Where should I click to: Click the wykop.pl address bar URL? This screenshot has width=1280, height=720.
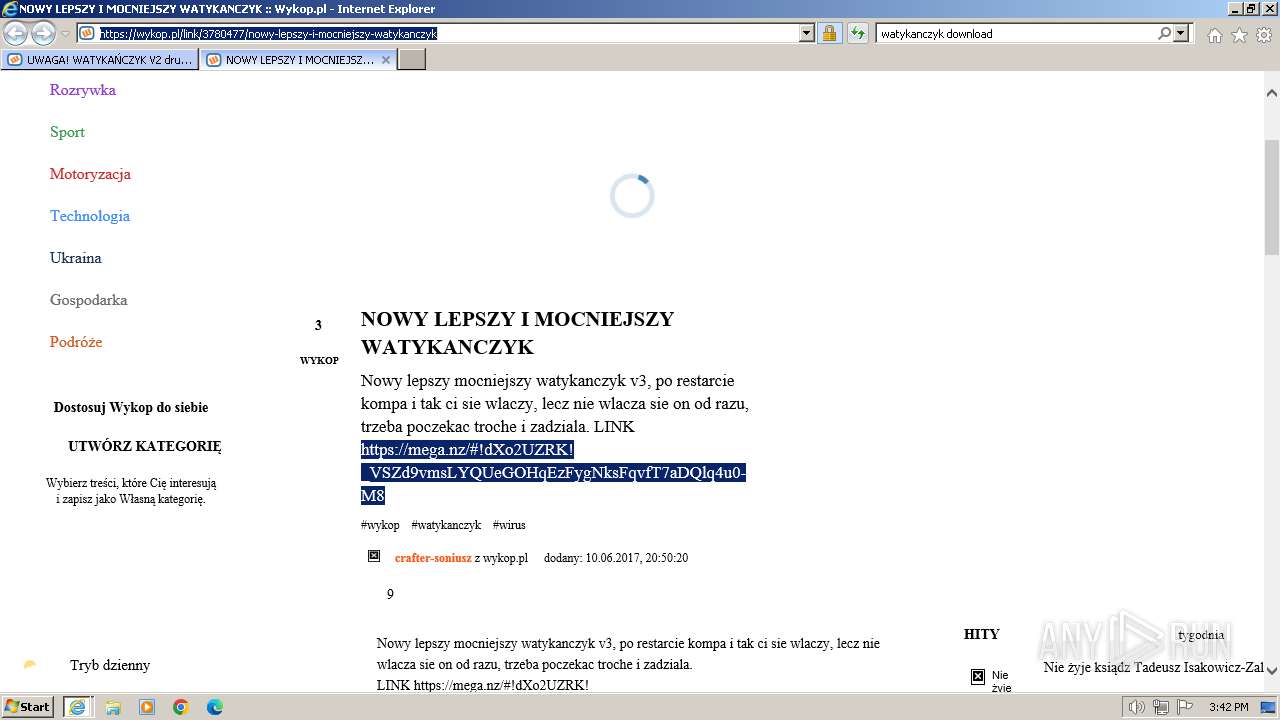[x=268, y=33]
